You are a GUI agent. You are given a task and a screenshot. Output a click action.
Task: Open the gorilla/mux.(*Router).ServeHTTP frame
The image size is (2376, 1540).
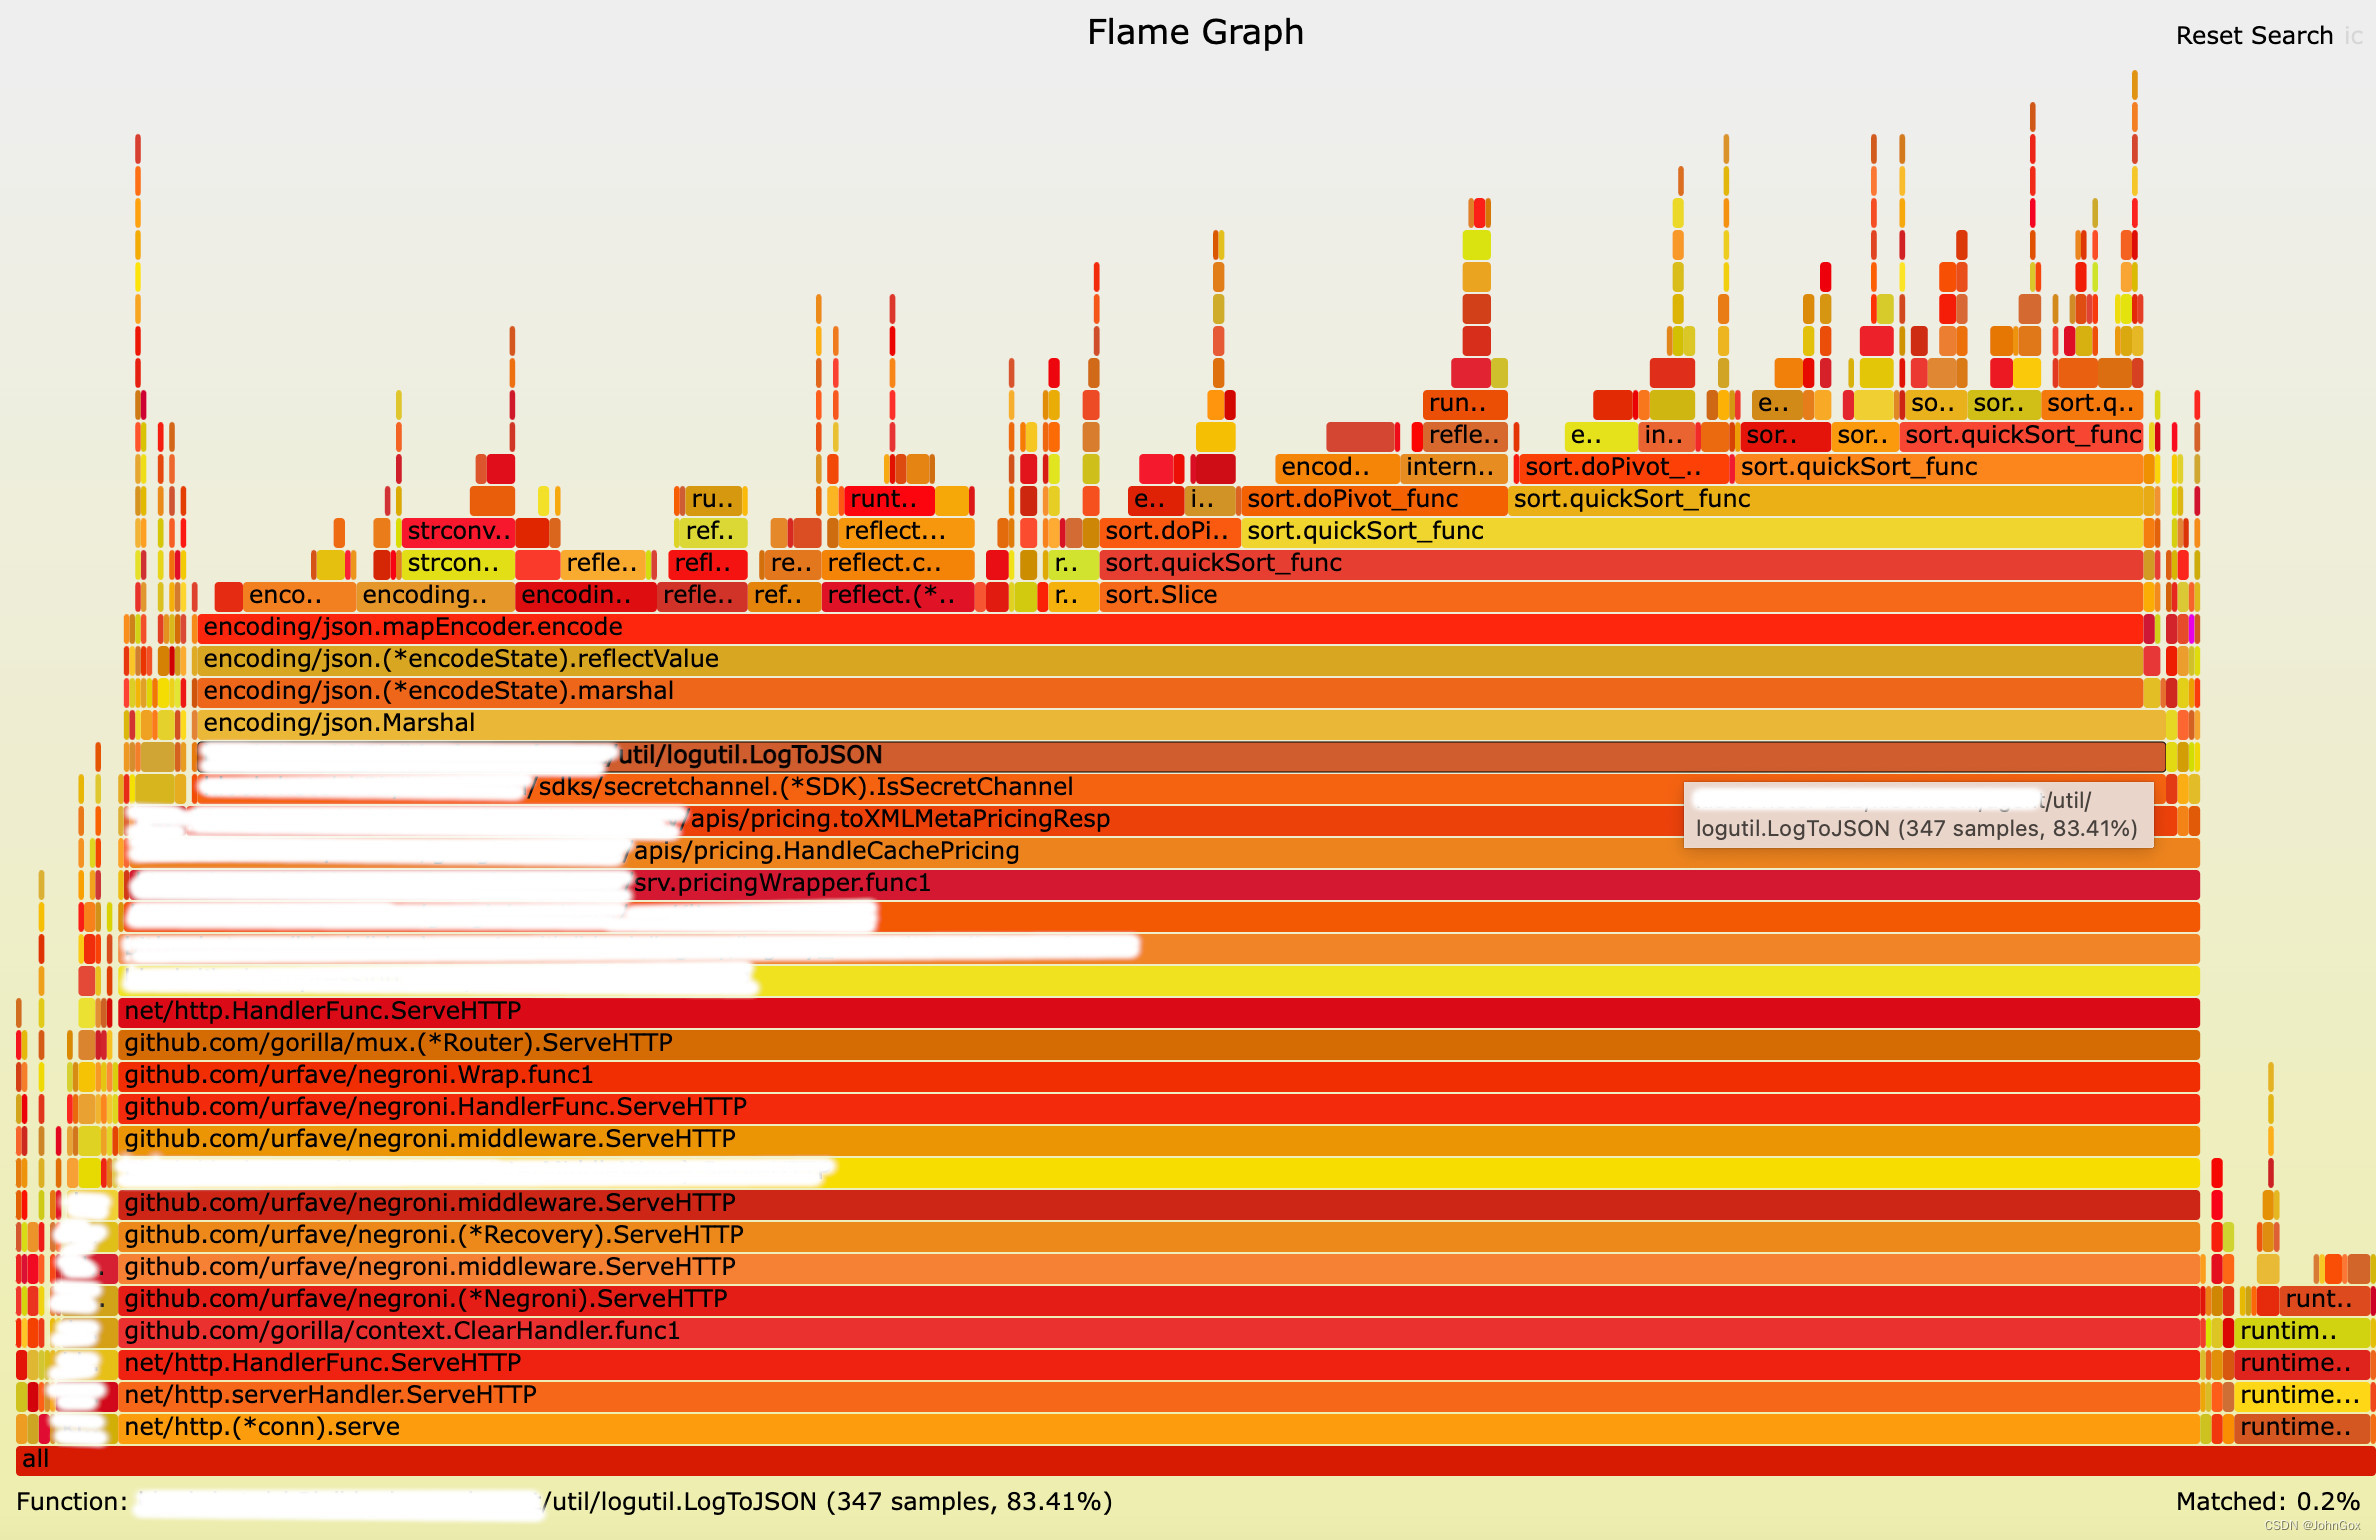[1159, 1043]
